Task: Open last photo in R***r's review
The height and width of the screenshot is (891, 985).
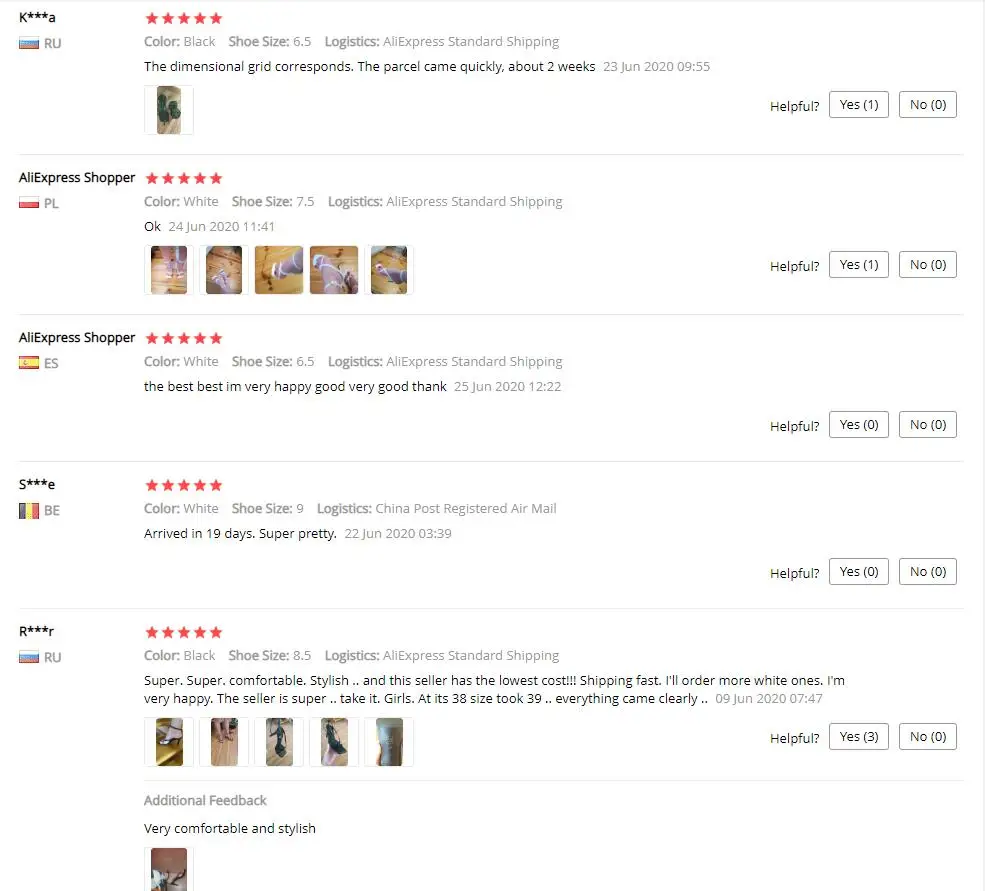Action: pos(389,741)
